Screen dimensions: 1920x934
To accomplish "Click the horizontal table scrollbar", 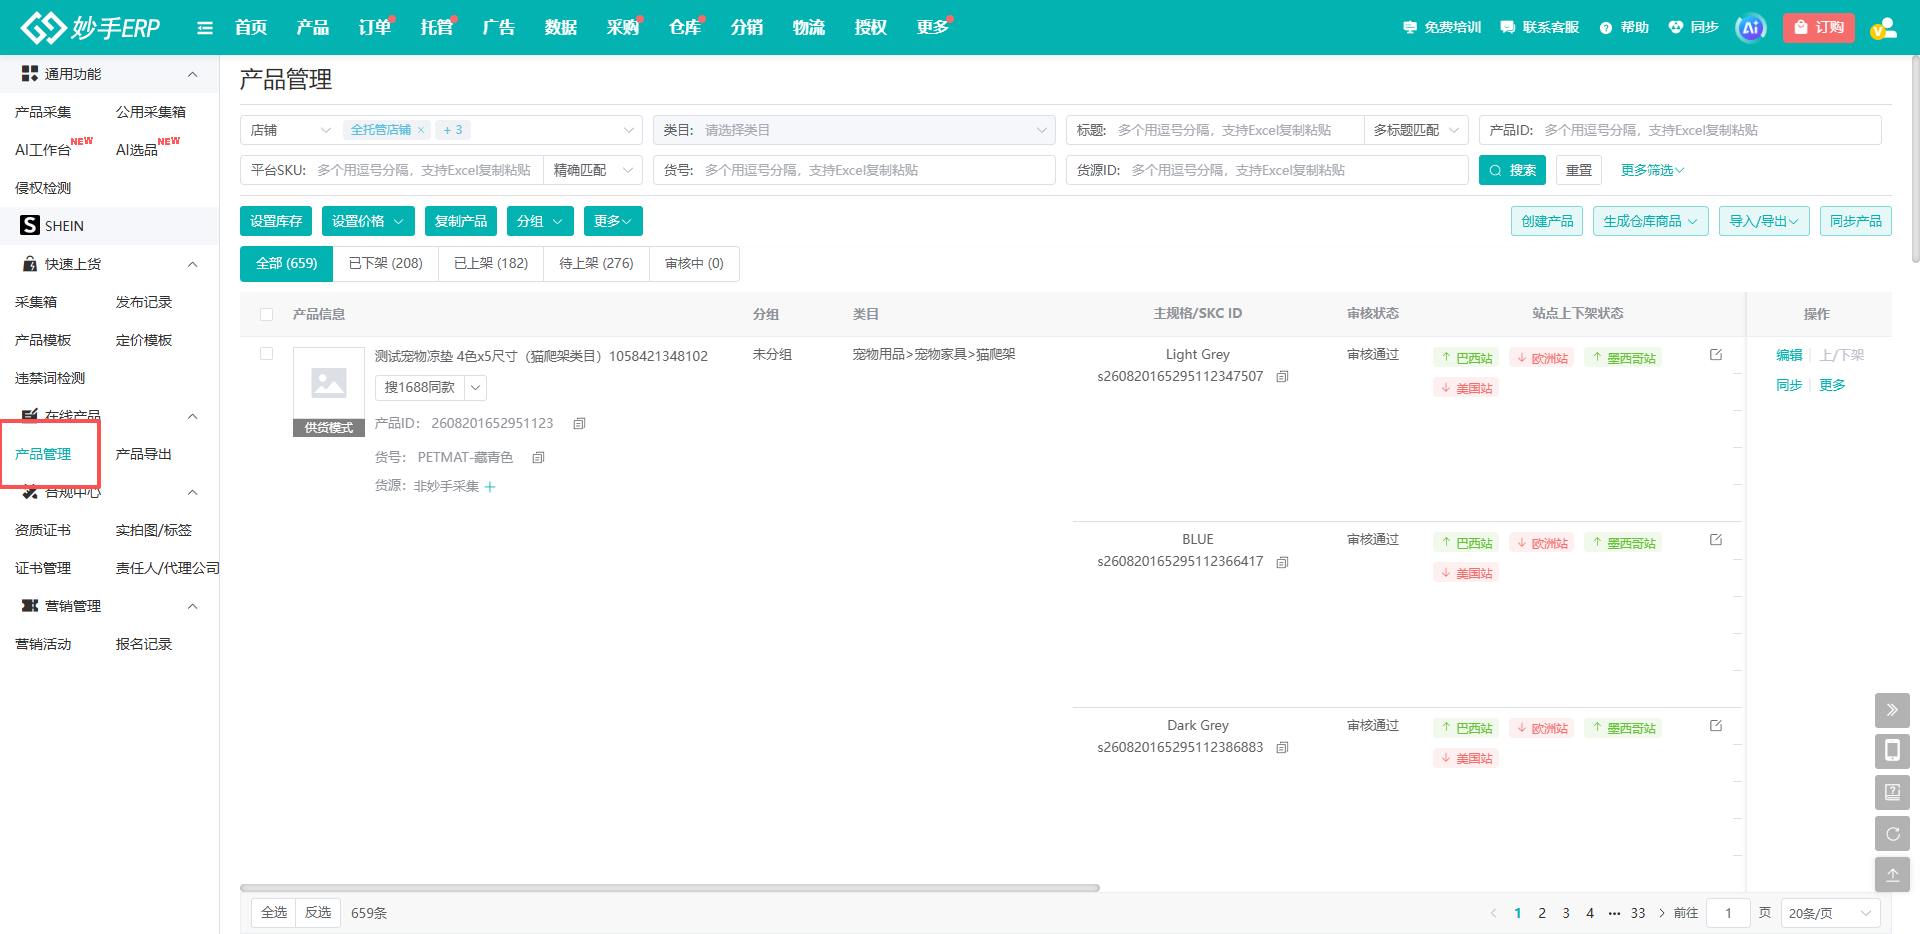I will coord(670,888).
